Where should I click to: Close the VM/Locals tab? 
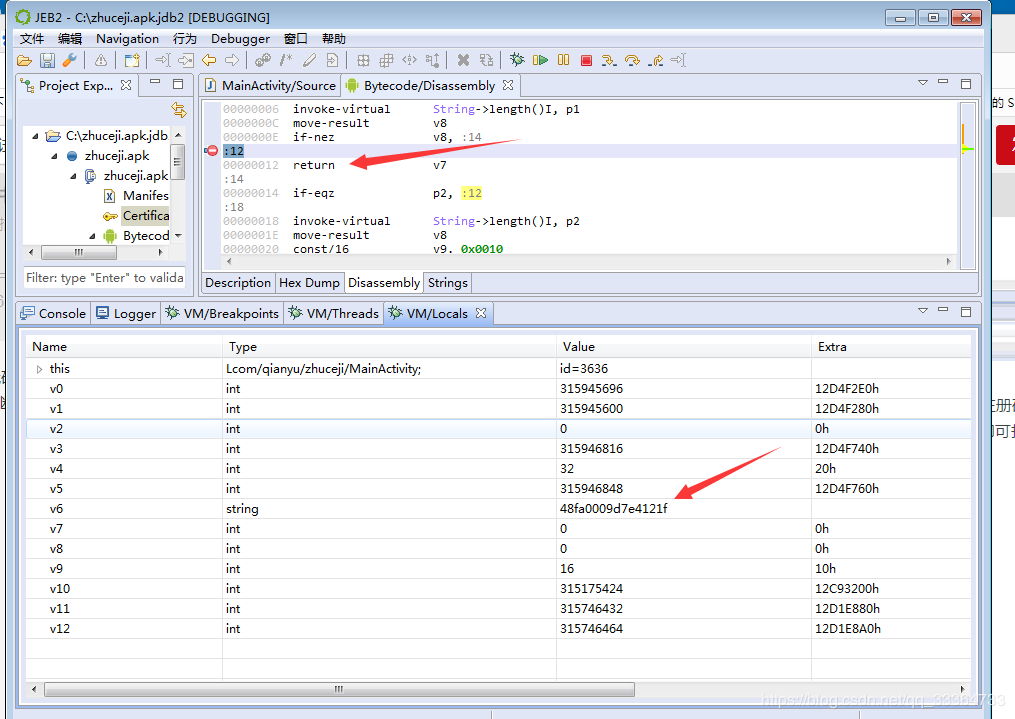pos(481,313)
